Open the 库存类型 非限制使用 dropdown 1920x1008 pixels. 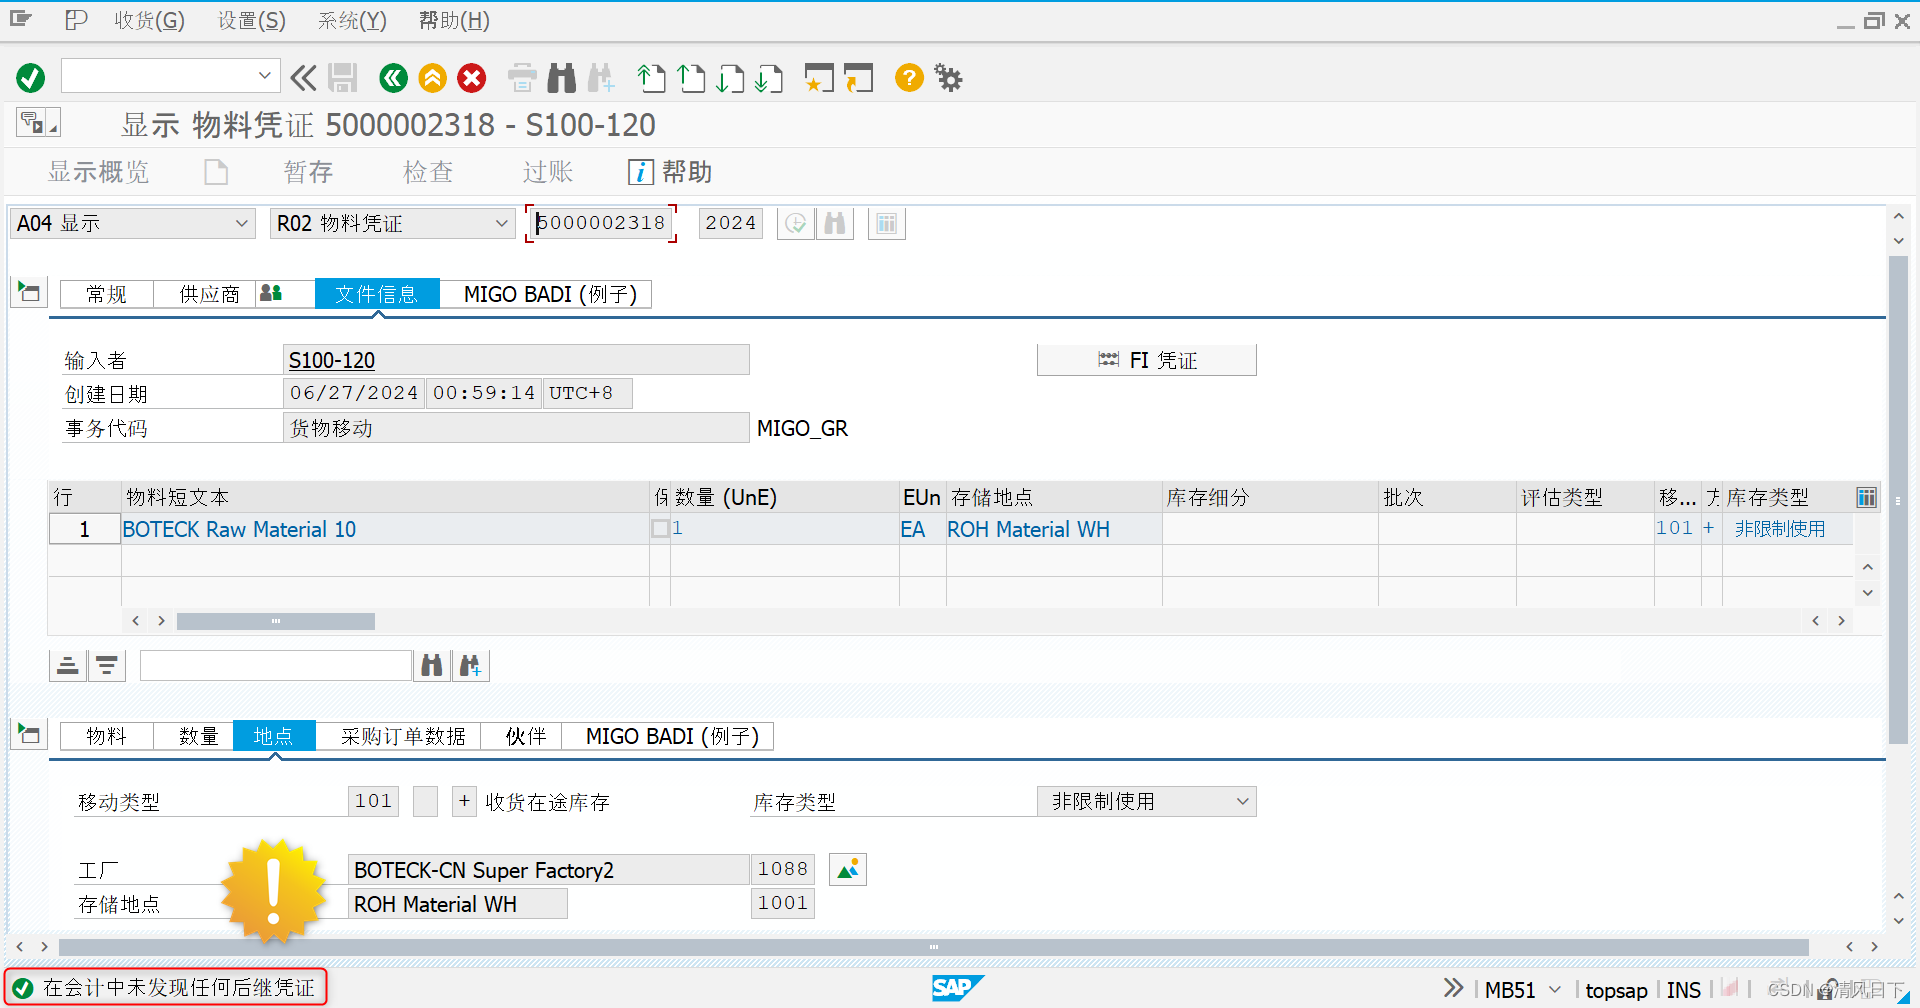tap(1146, 801)
